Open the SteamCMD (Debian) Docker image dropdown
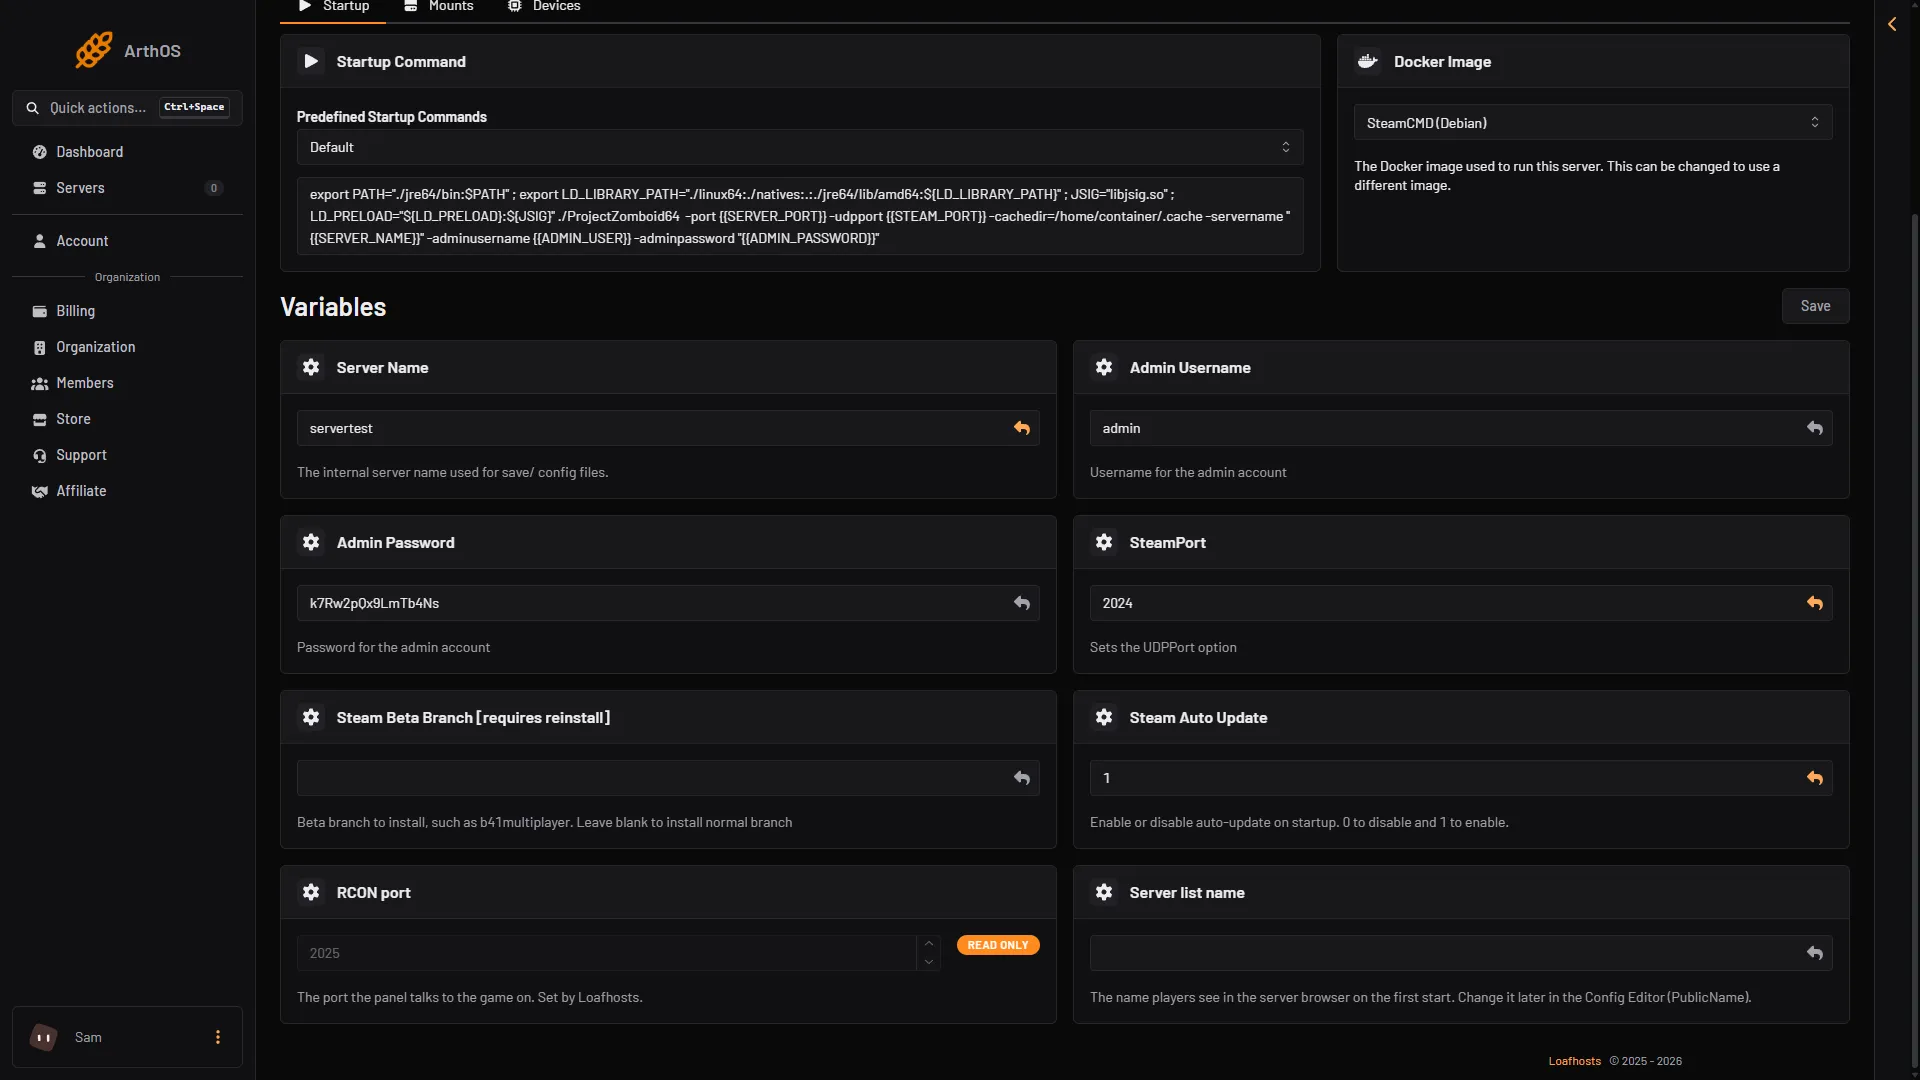The image size is (1920, 1080). 1593,122
